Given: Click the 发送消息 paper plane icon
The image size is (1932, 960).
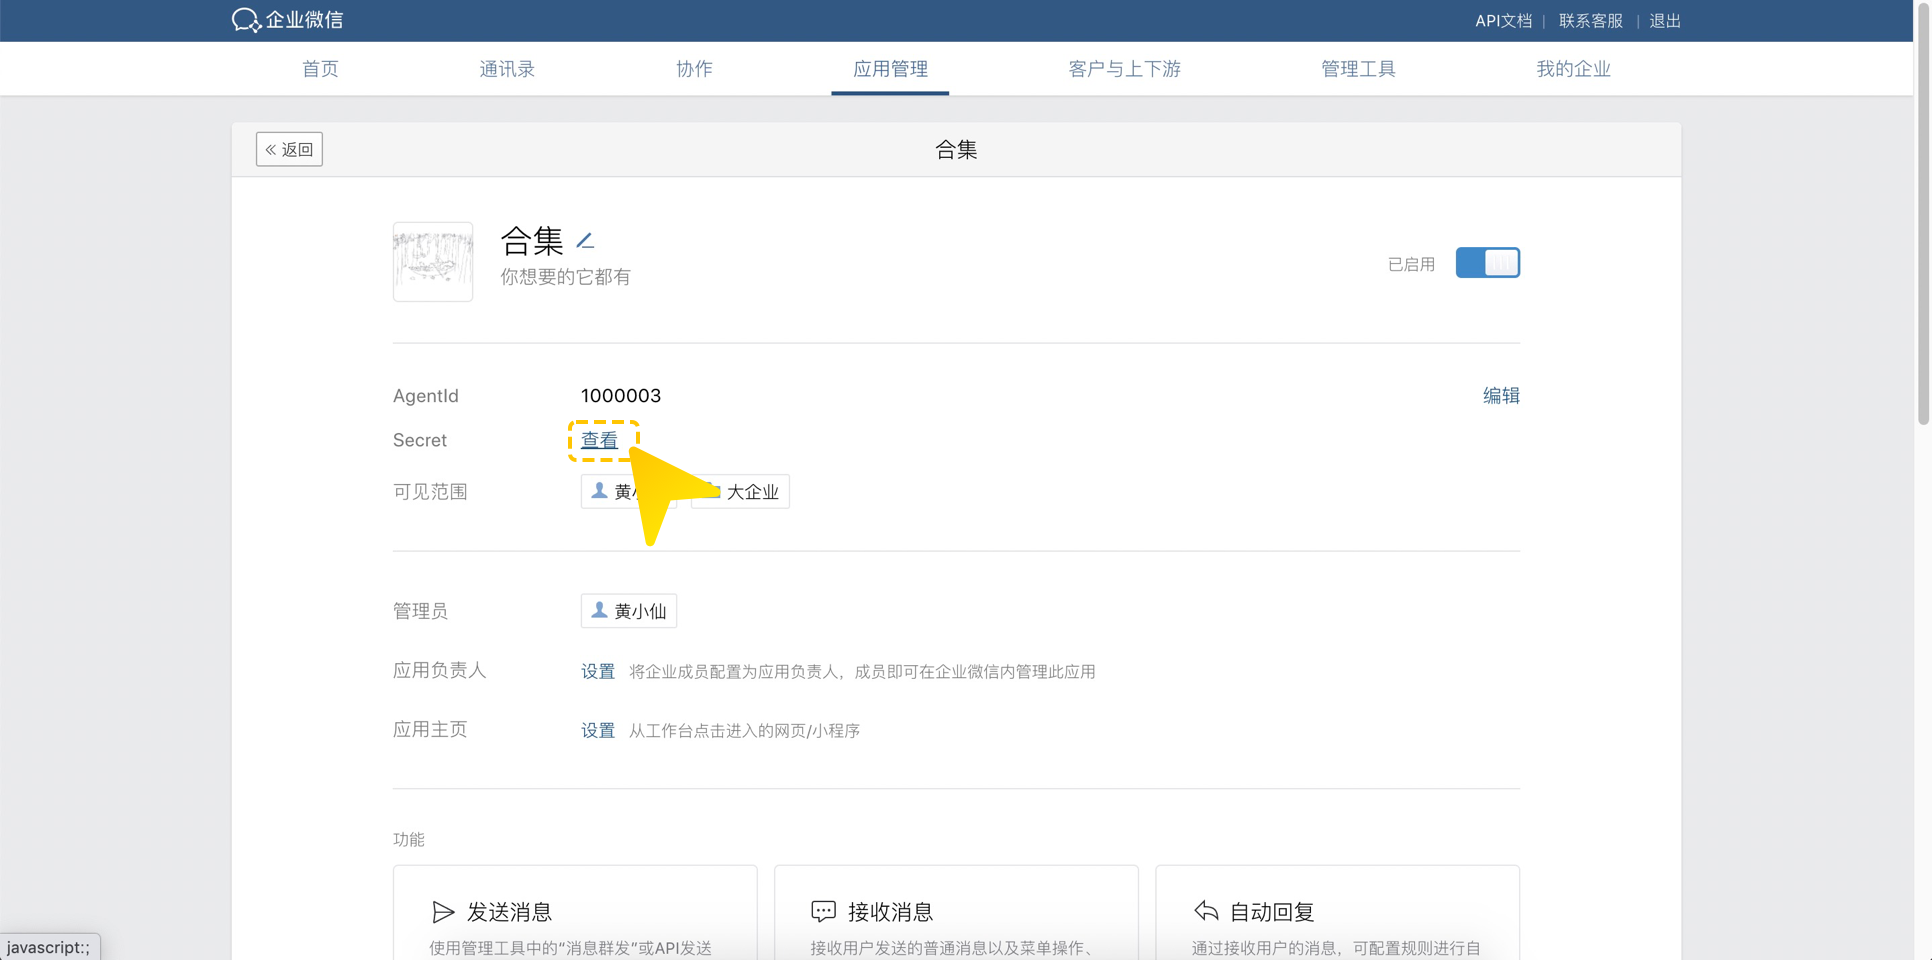Looking at the screenshot, I should click(x=442, y=911).
